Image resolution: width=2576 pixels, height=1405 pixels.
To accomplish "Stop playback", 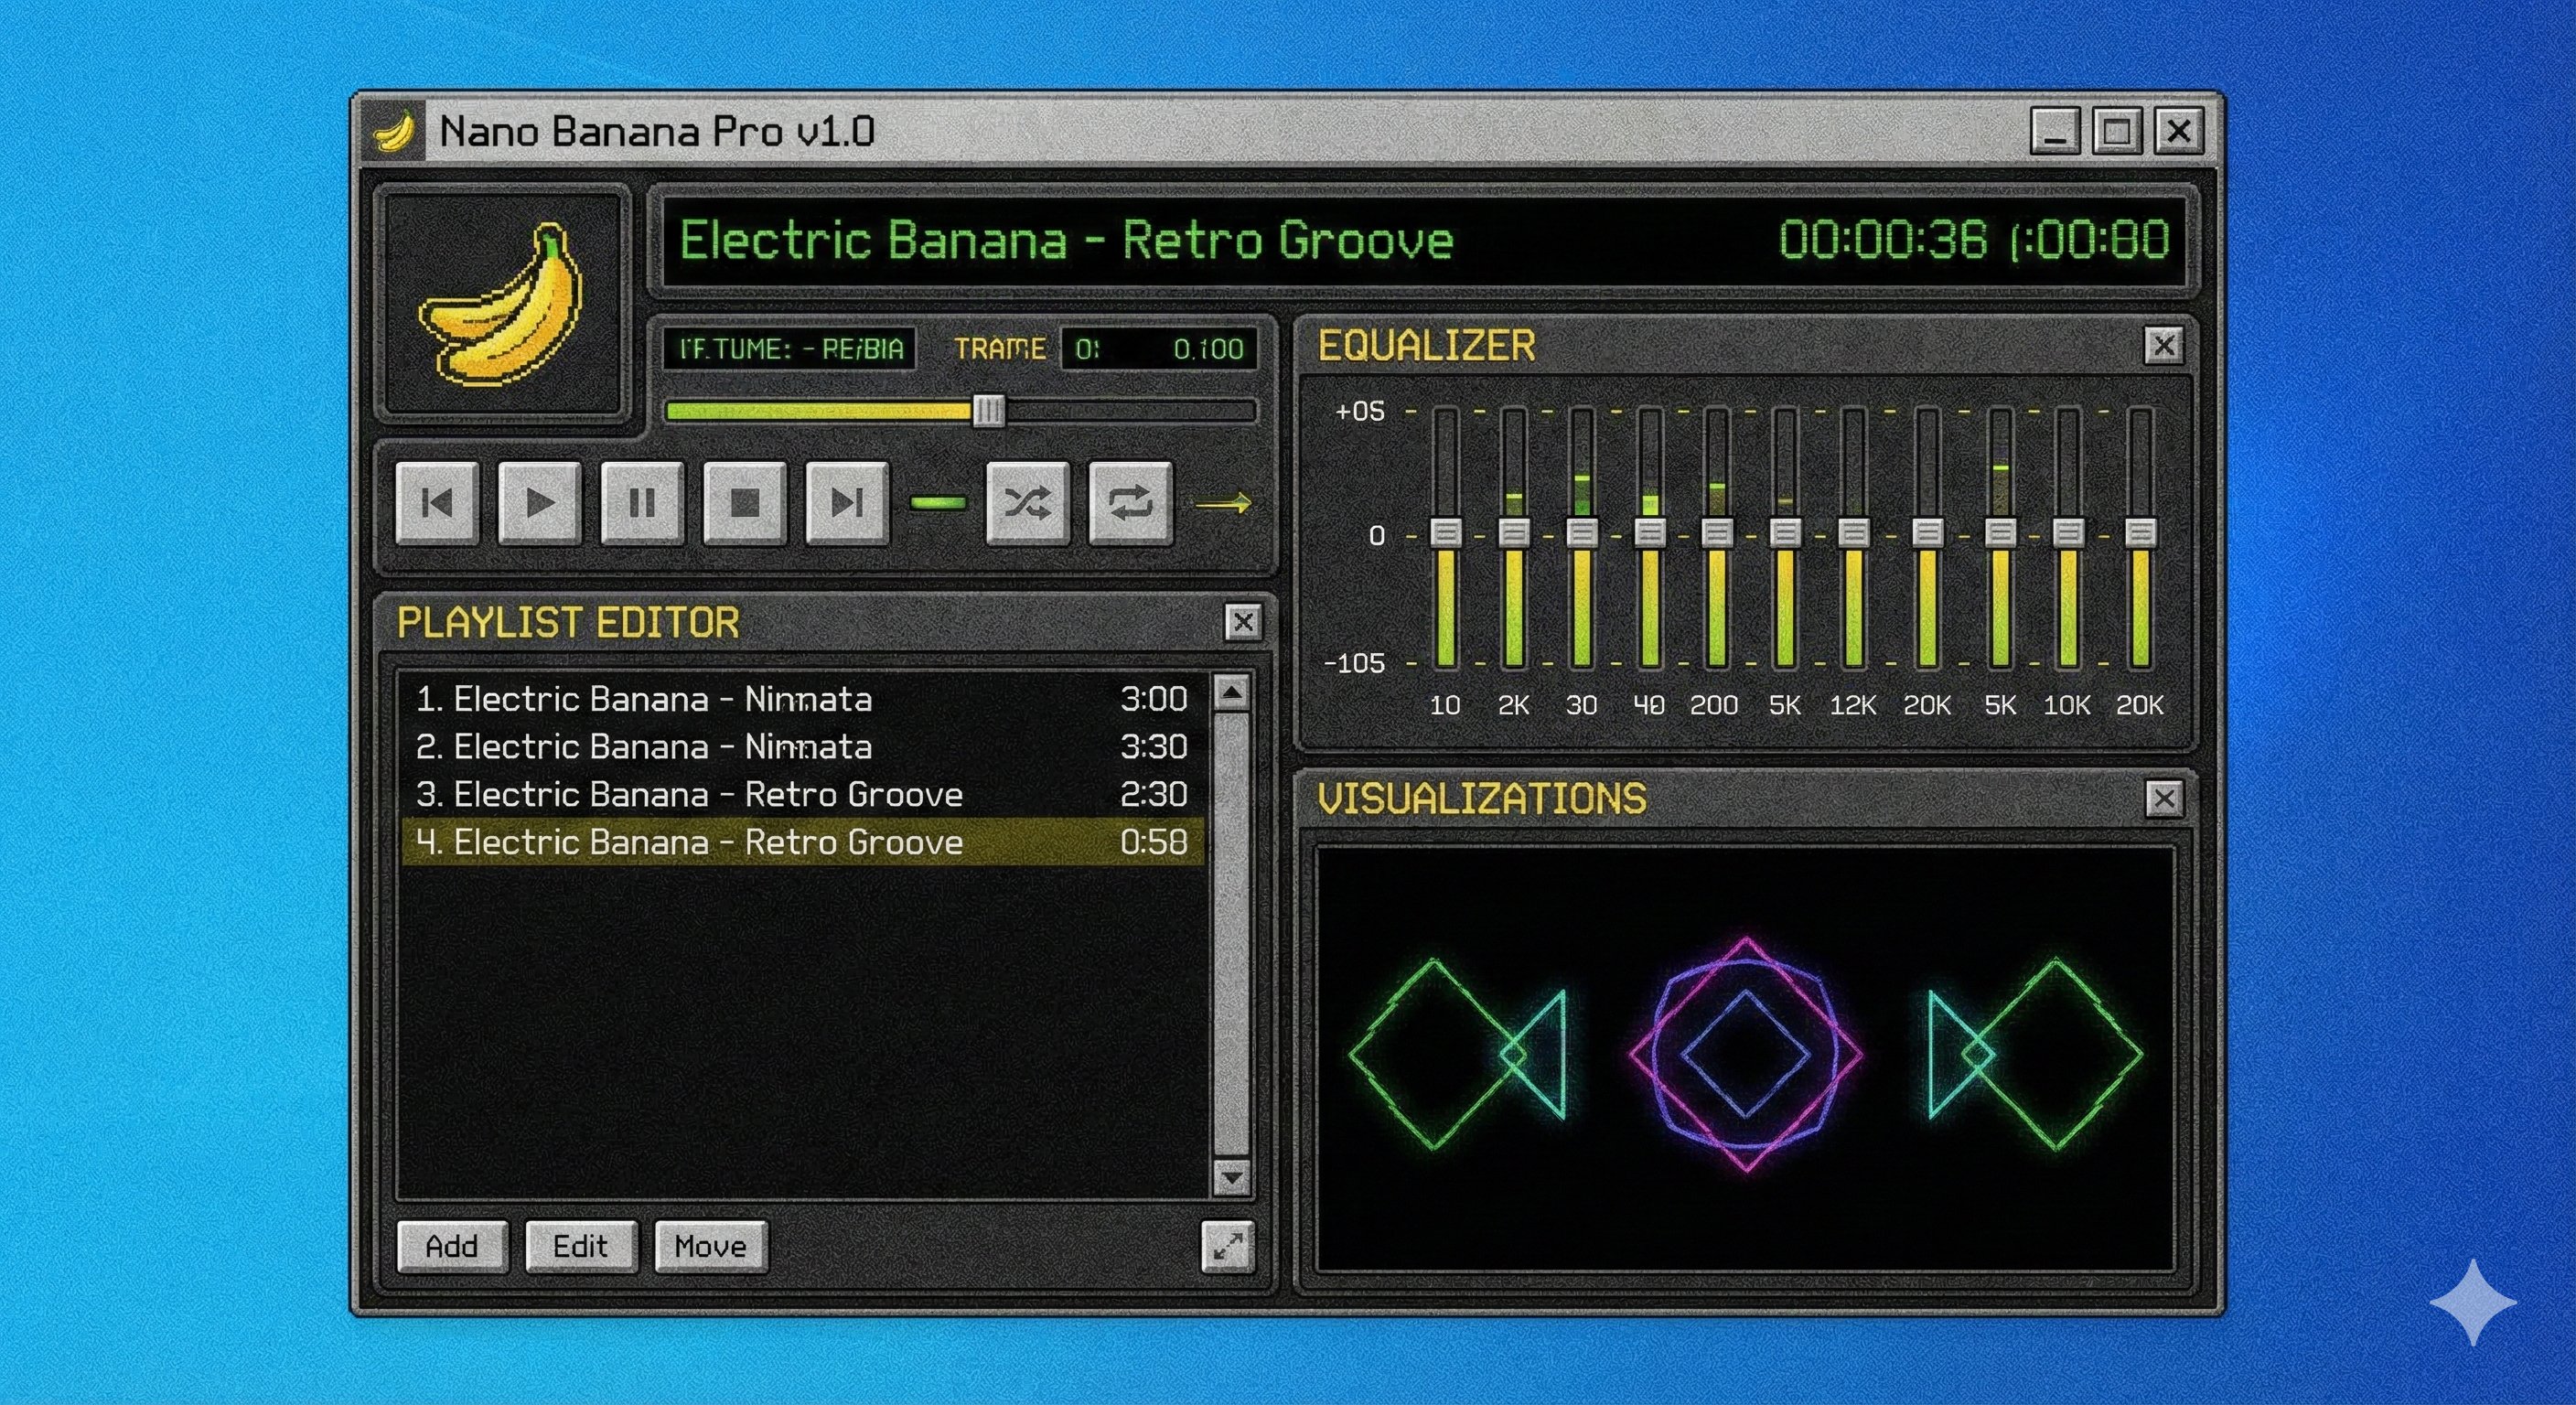I will [743, 505].
